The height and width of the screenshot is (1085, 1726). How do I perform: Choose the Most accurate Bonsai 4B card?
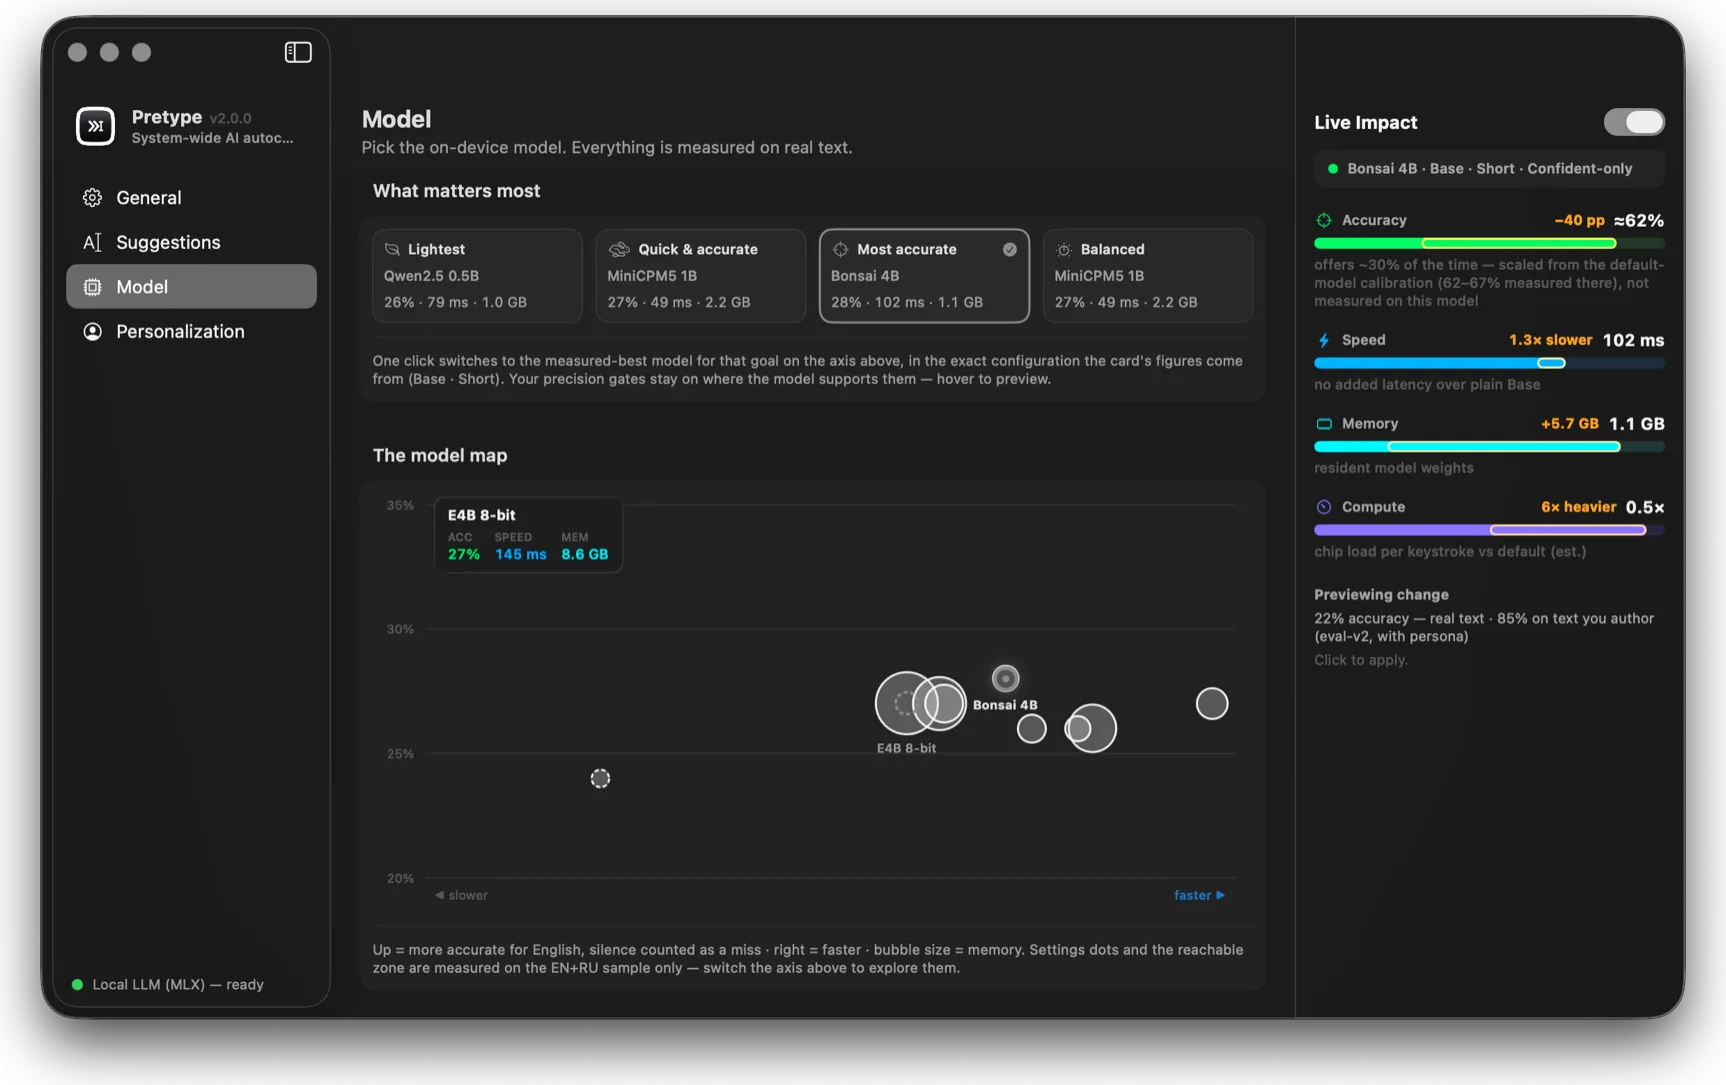924,276
